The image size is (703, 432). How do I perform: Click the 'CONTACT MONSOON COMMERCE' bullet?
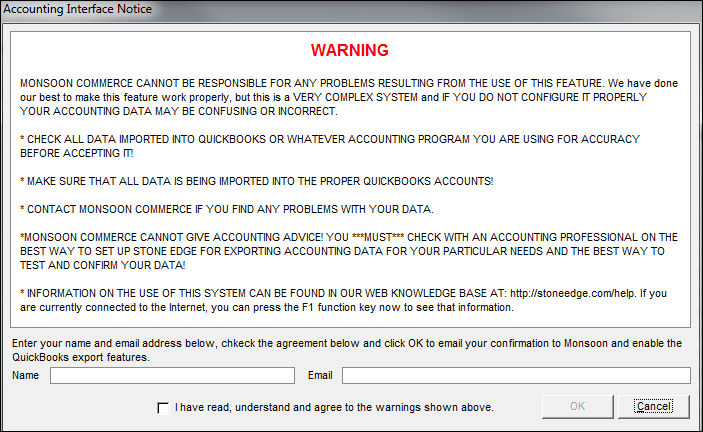pos(226,209)
